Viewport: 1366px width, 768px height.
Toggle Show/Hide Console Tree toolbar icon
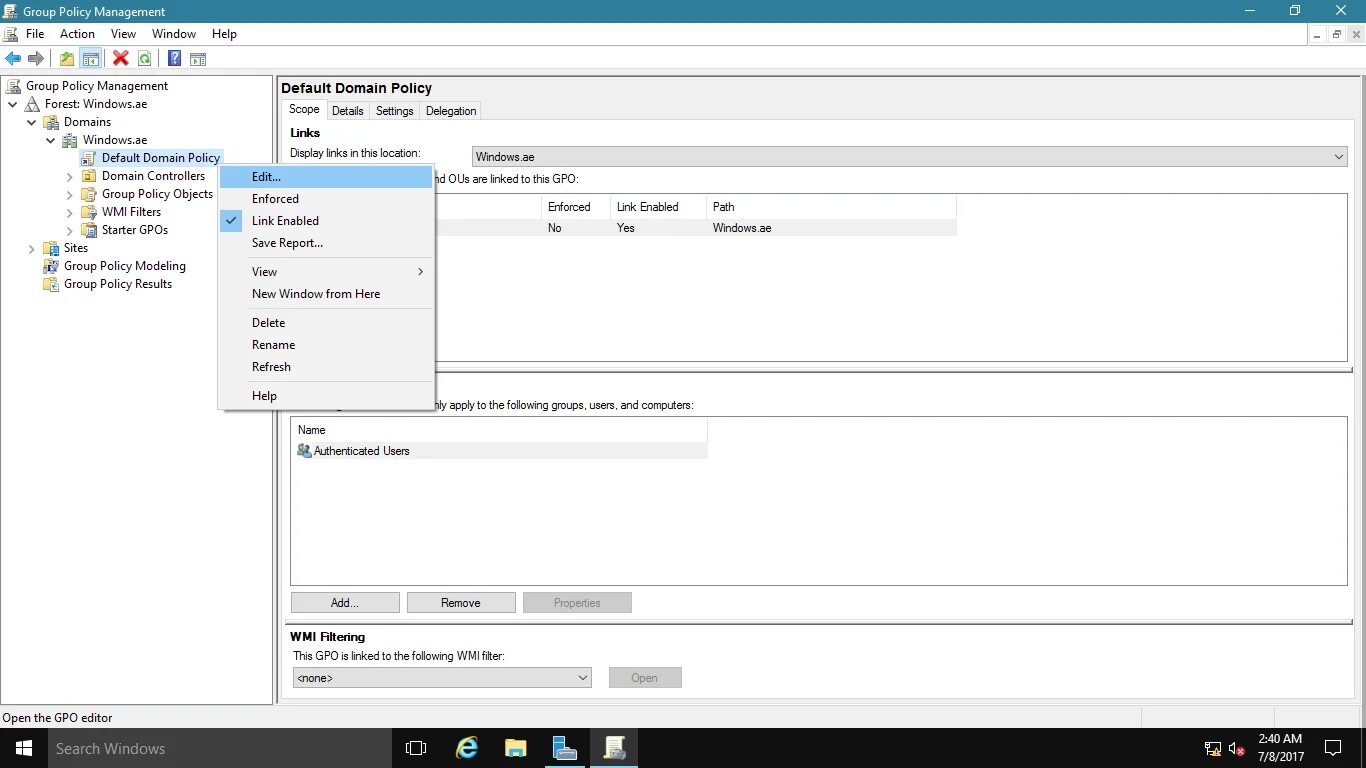point(90,58)
